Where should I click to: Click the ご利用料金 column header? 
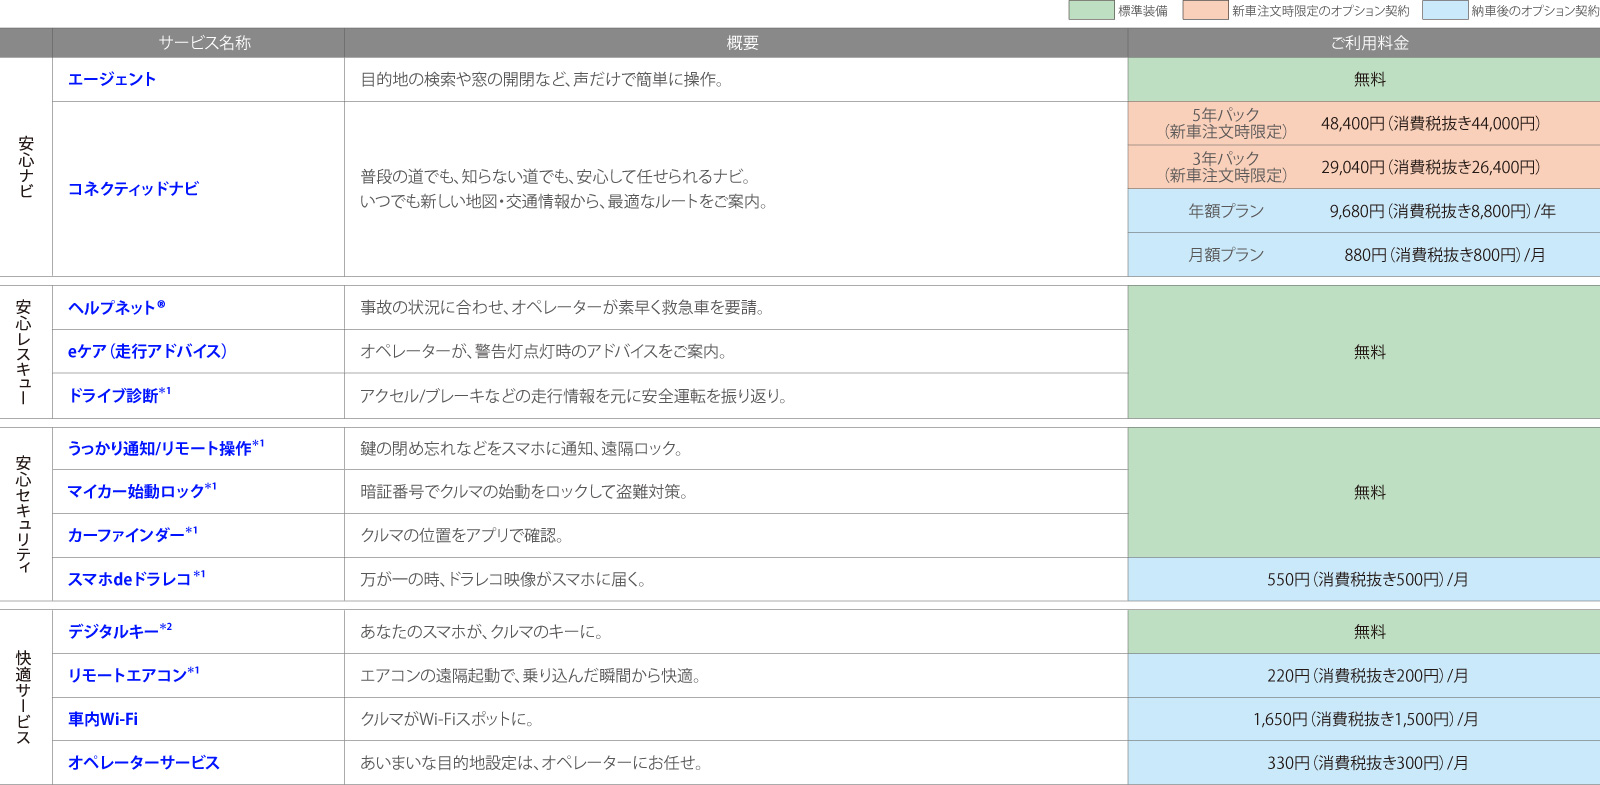click(1369, 43)
